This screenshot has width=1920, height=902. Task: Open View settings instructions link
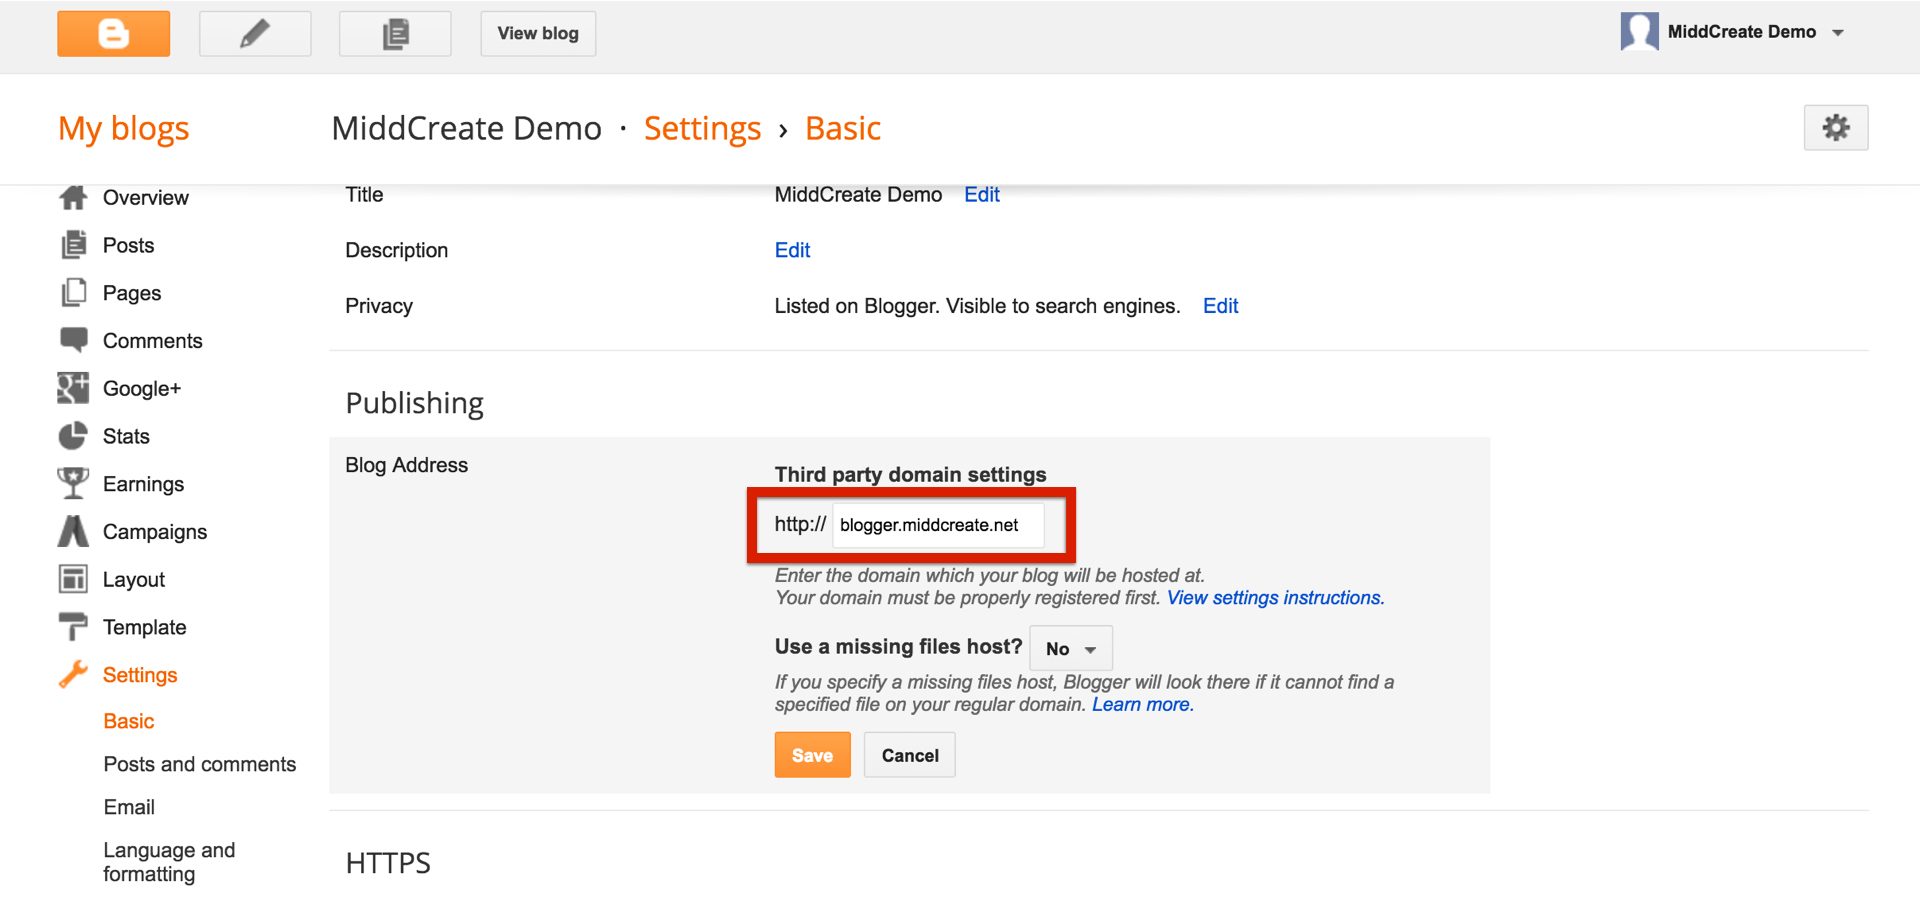(x=1275, y=598)
